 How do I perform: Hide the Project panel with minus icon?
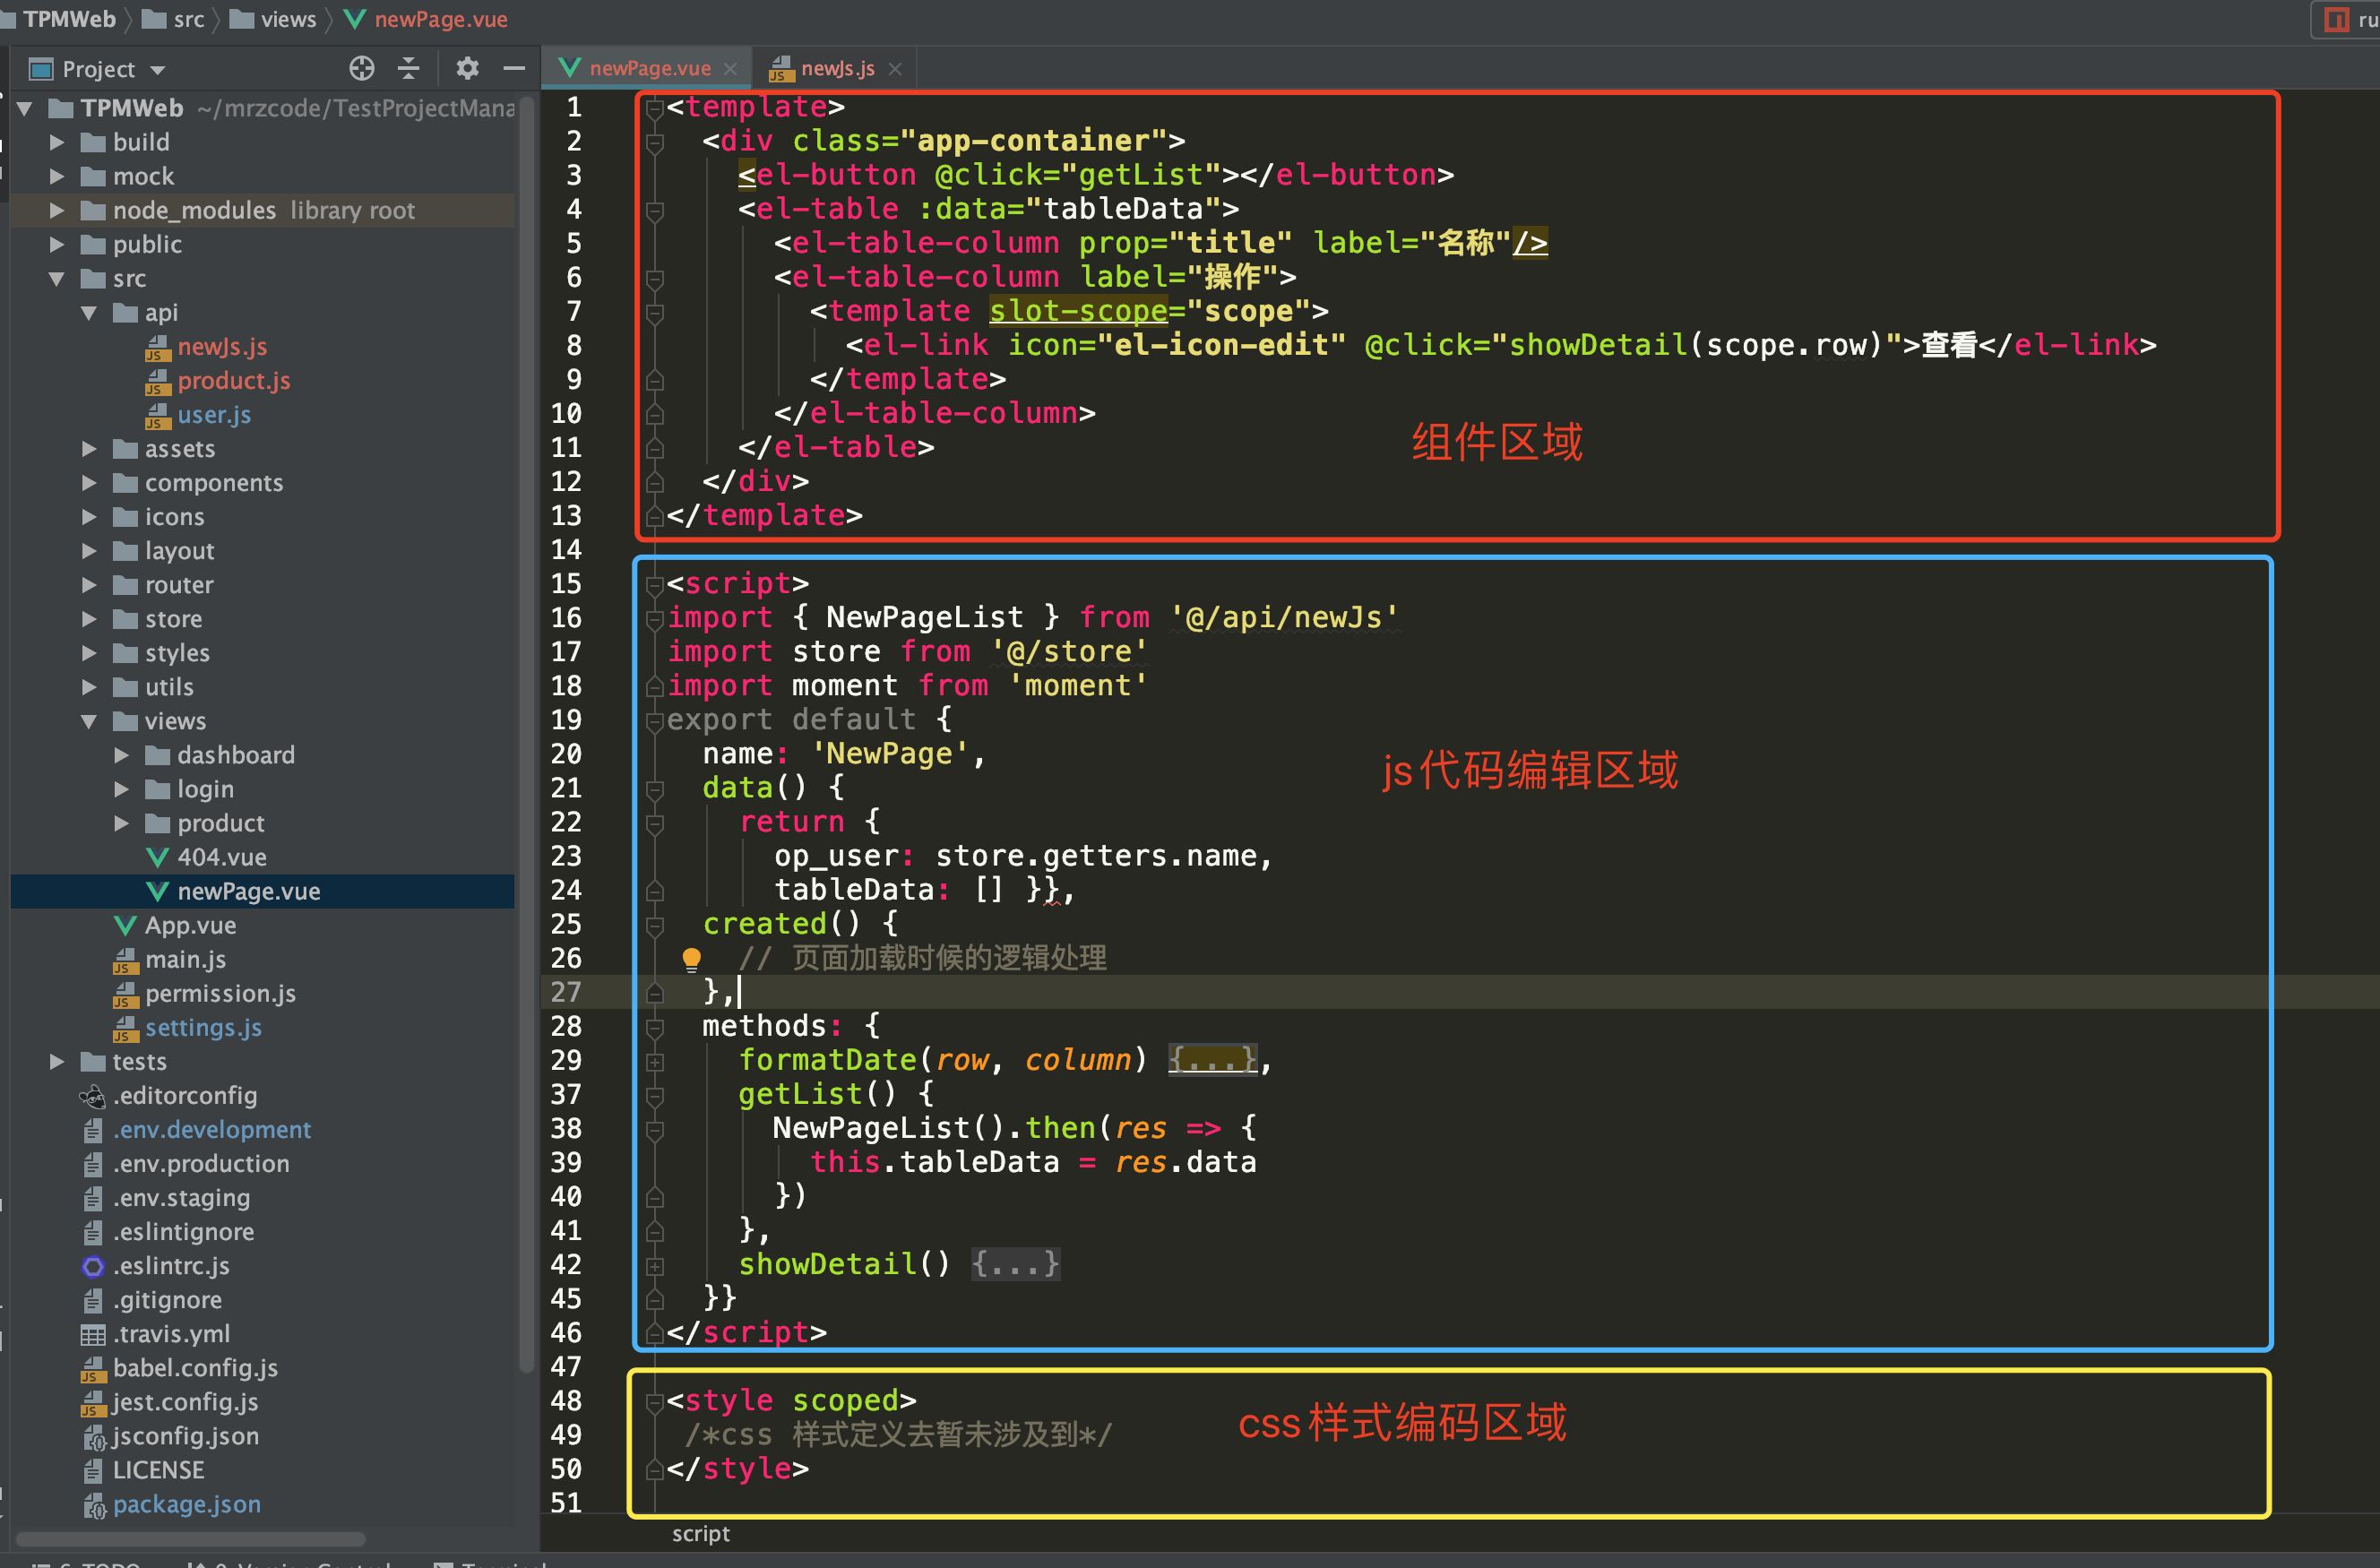pos(514,68)
